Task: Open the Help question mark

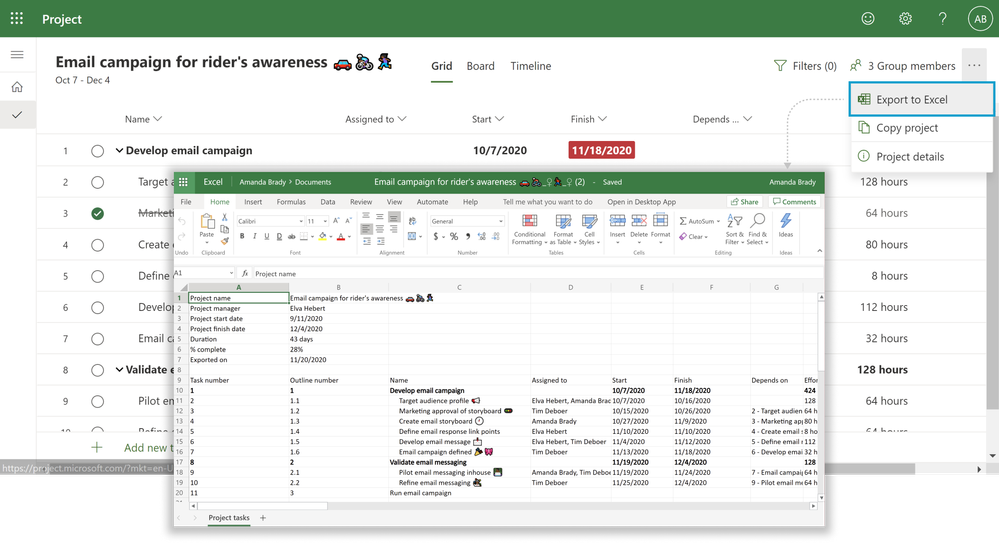Action: 942,18
